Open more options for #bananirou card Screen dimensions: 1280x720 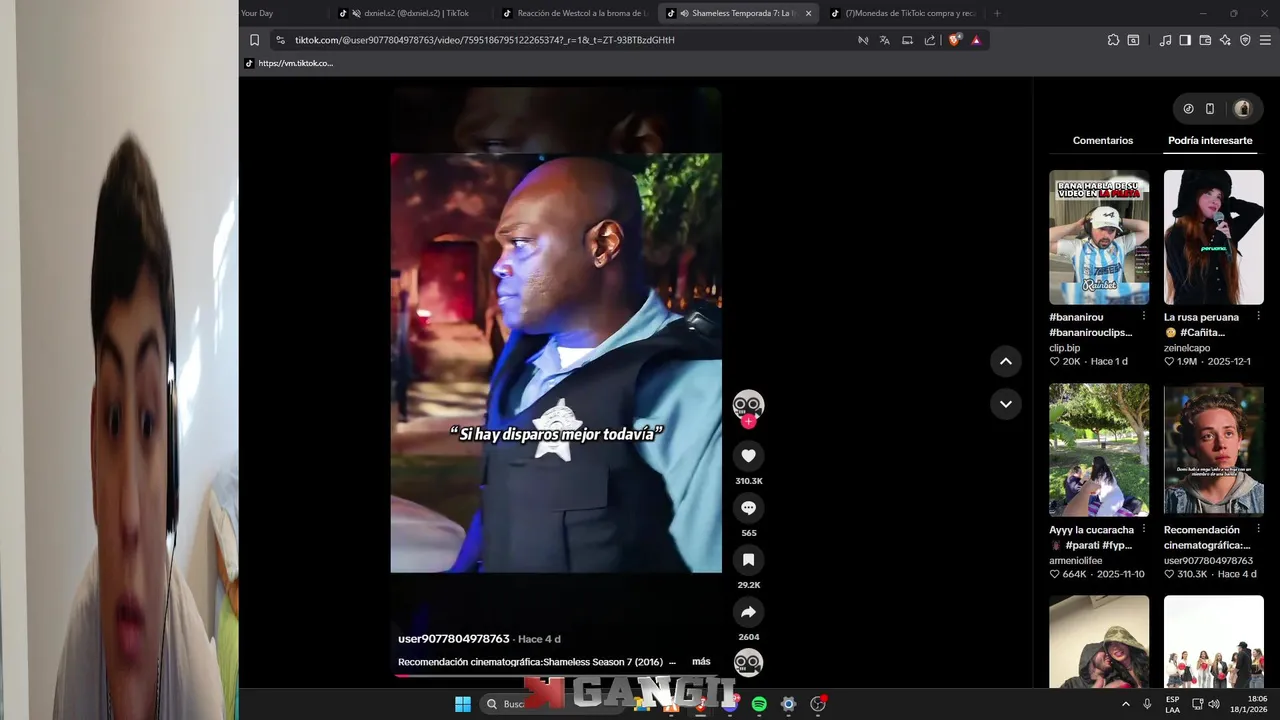[x=1144, y=316]
